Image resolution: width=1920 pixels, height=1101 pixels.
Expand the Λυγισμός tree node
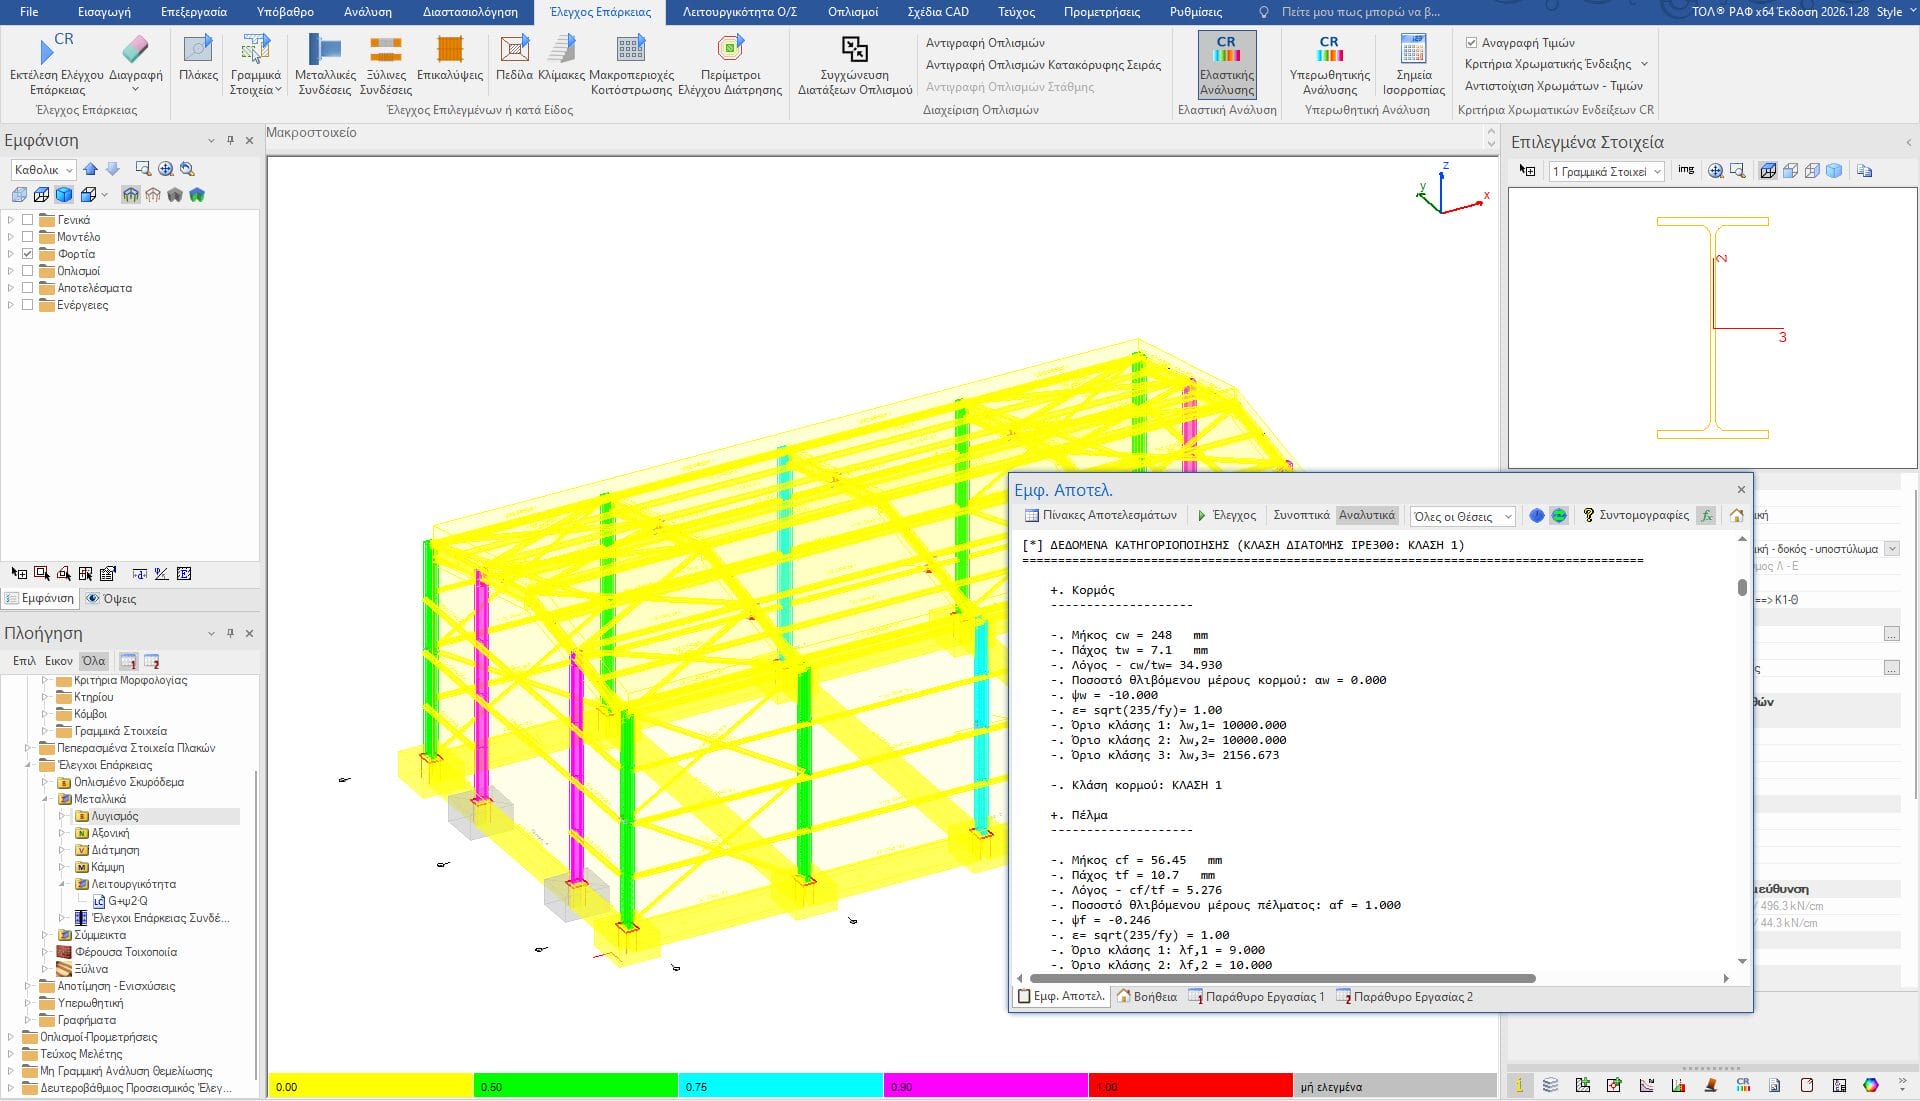click(62, 816)
